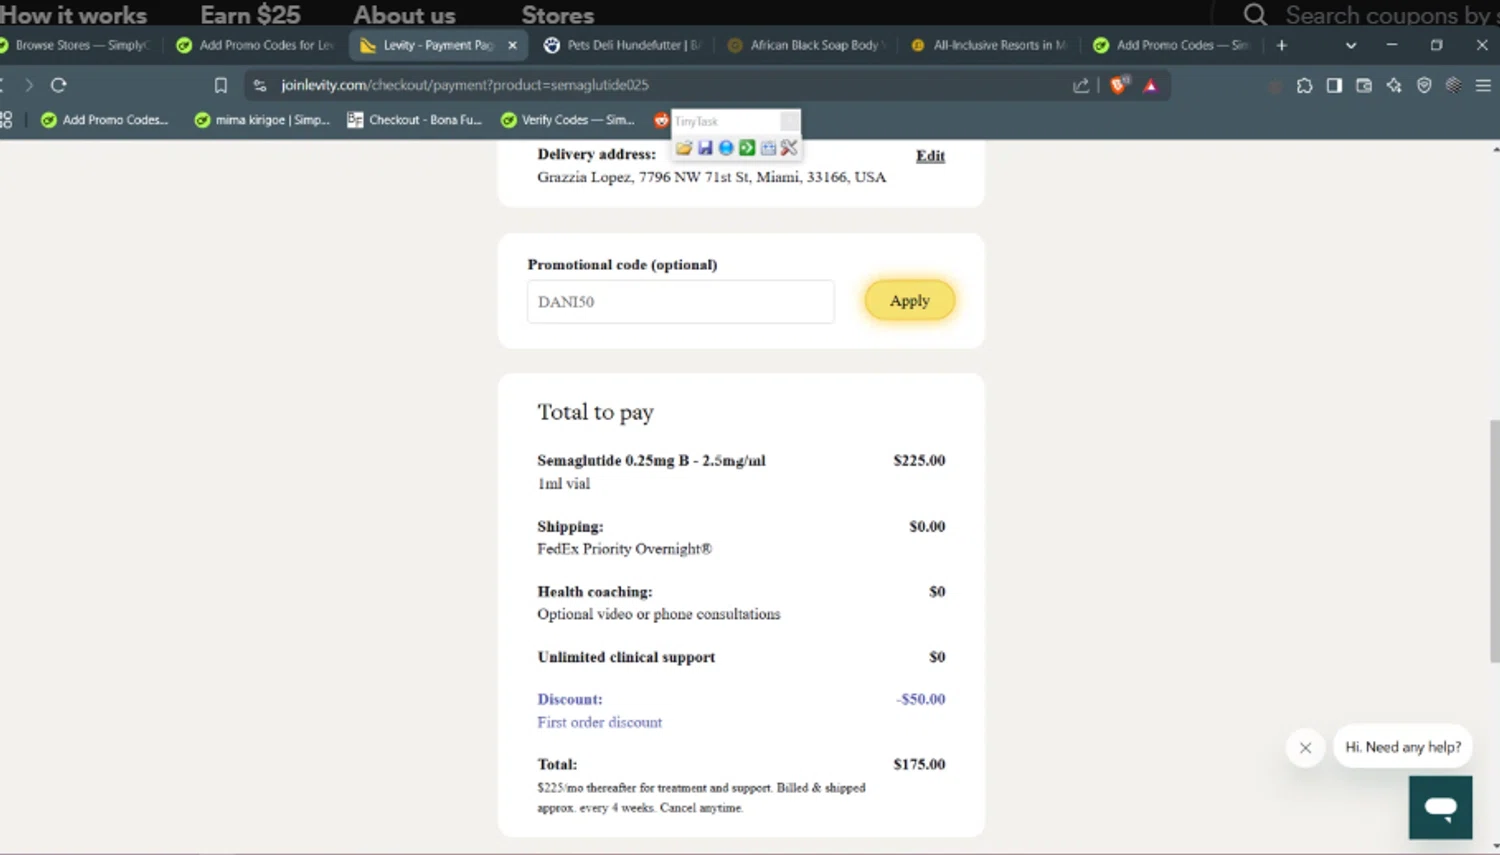The image size is (1500, 855).
Task: Reload the page with the refresh icon
Action: click(x=58, y=85)
